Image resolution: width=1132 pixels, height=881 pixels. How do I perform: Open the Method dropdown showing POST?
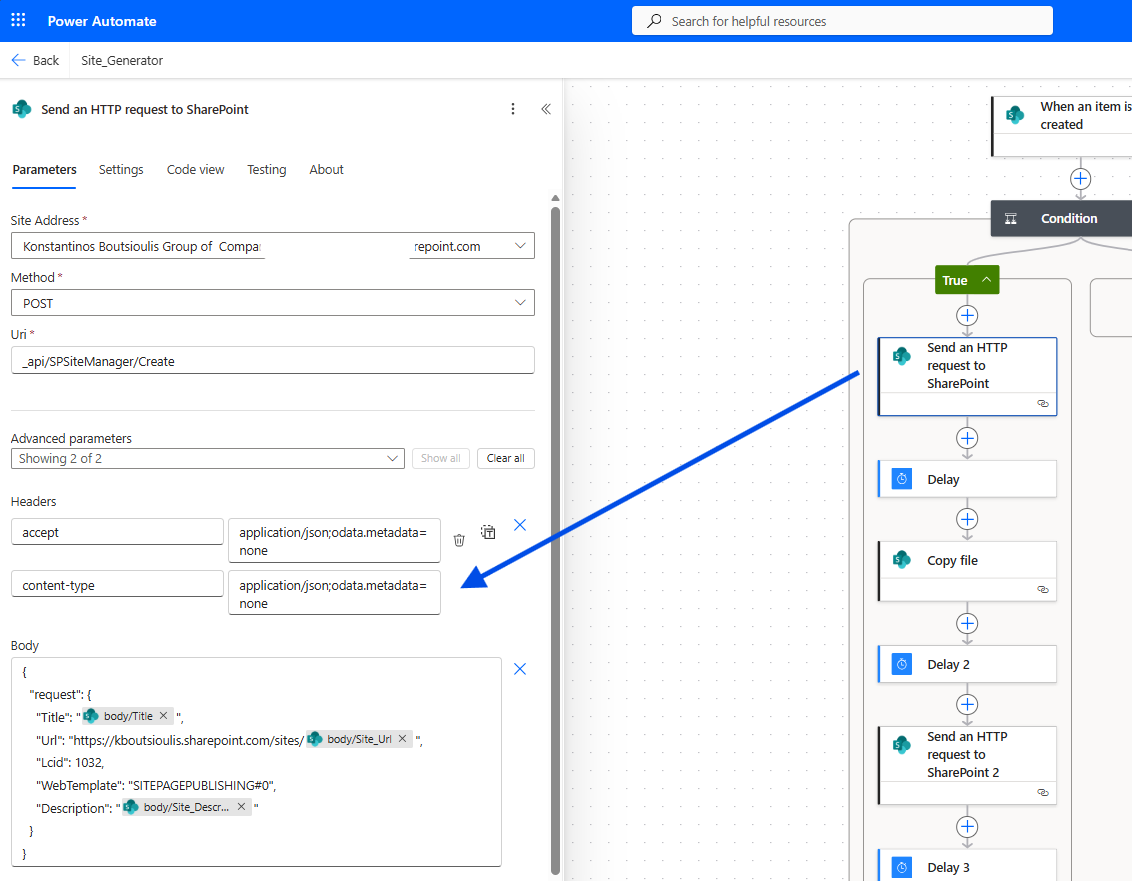(519, 303)
